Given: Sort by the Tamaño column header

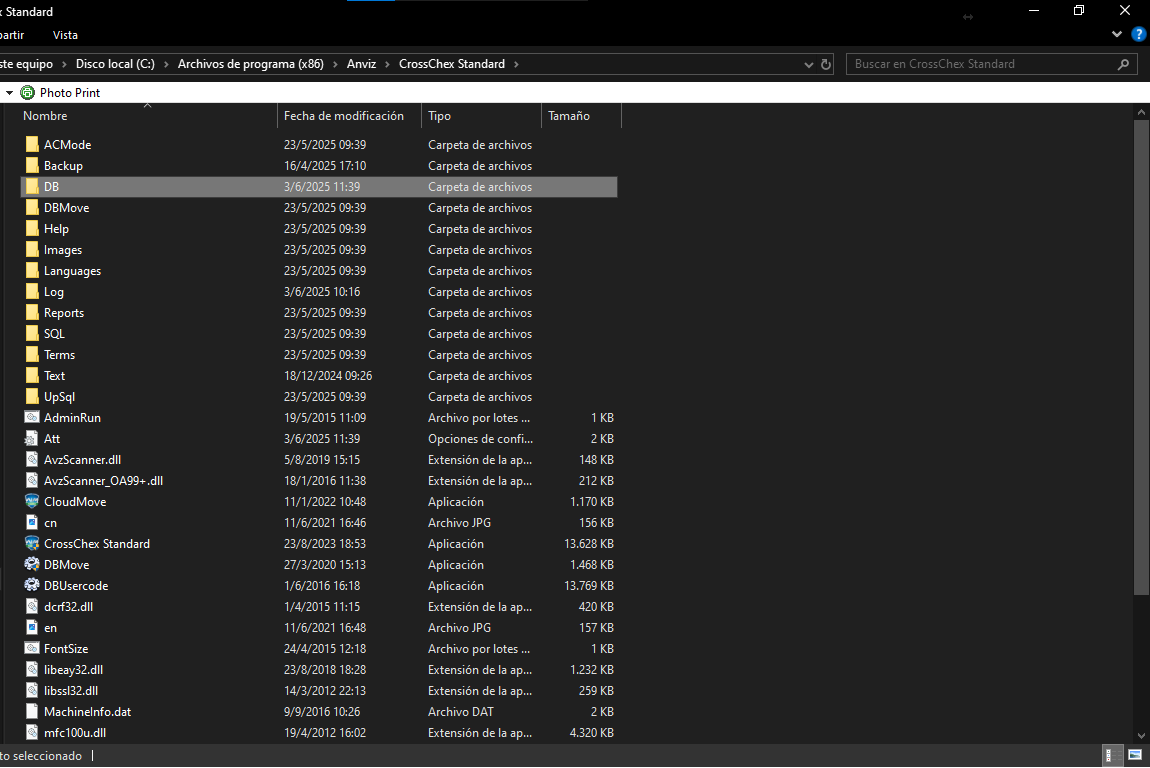Looking at the screenshot, I should (x=582, y=116).
